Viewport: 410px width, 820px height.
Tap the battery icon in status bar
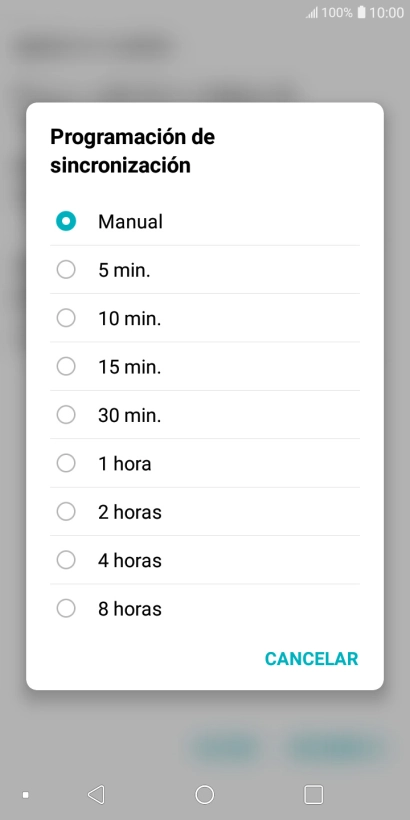[361, 13]
